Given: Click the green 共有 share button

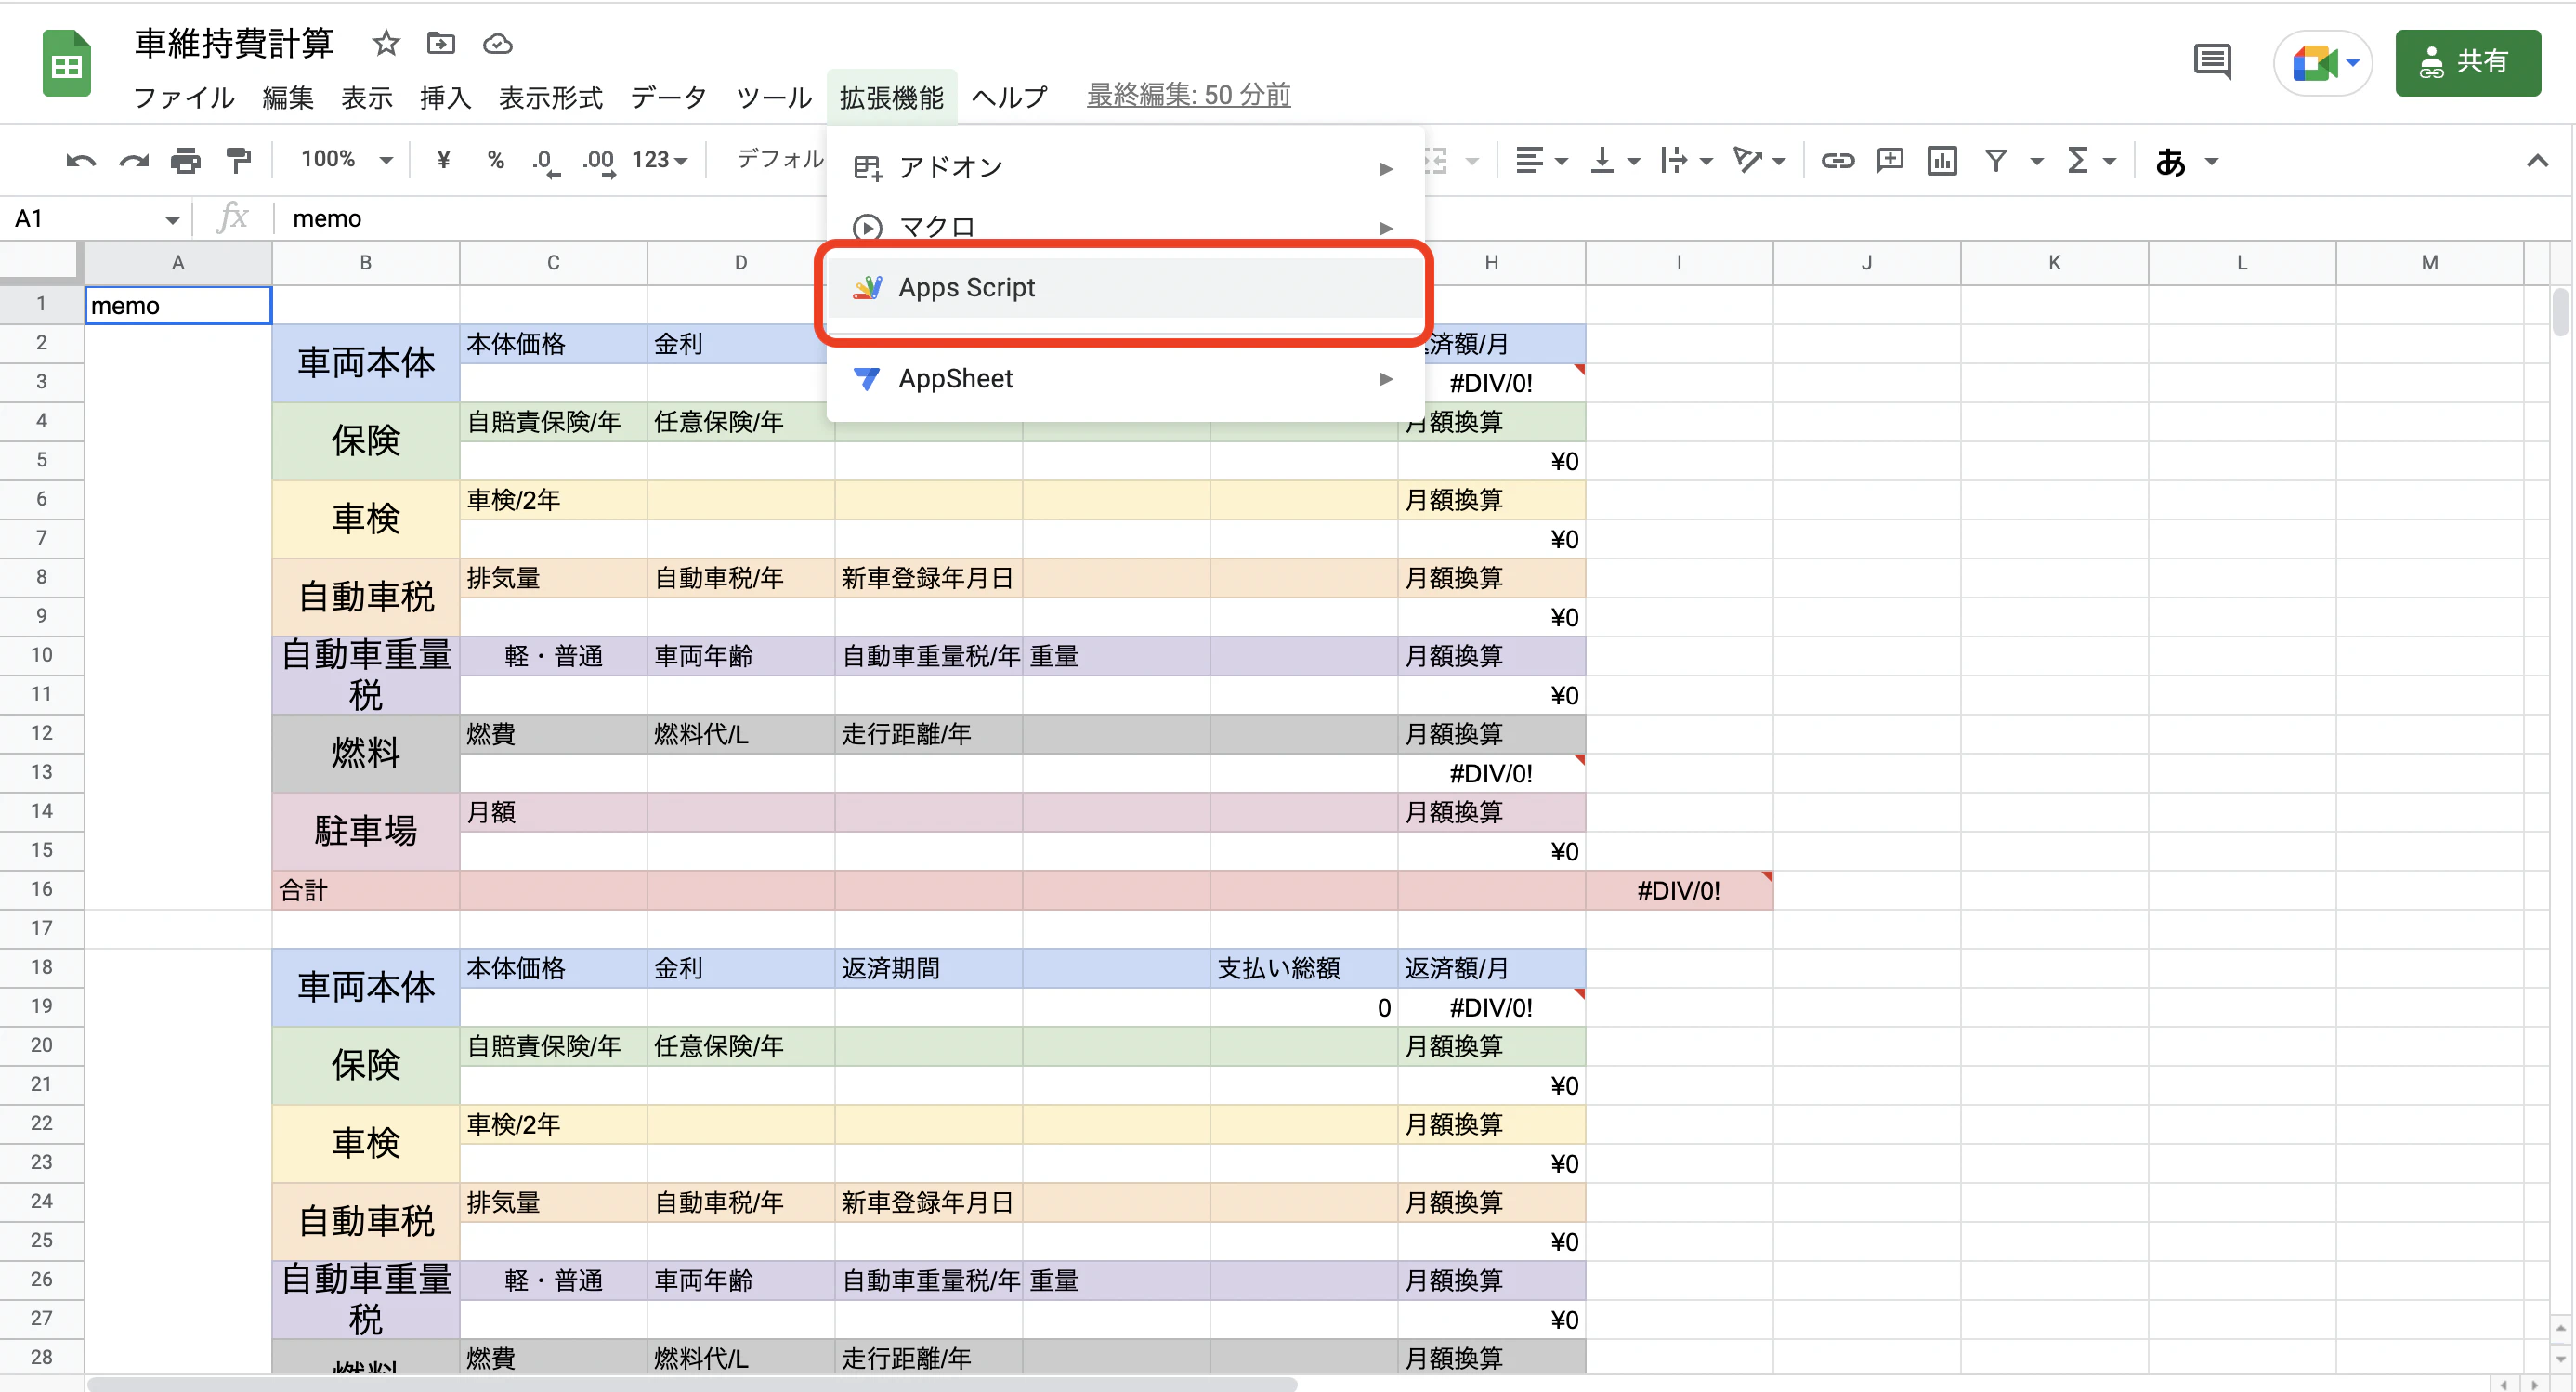Looking at the screenshot, I should [2468, 62].
